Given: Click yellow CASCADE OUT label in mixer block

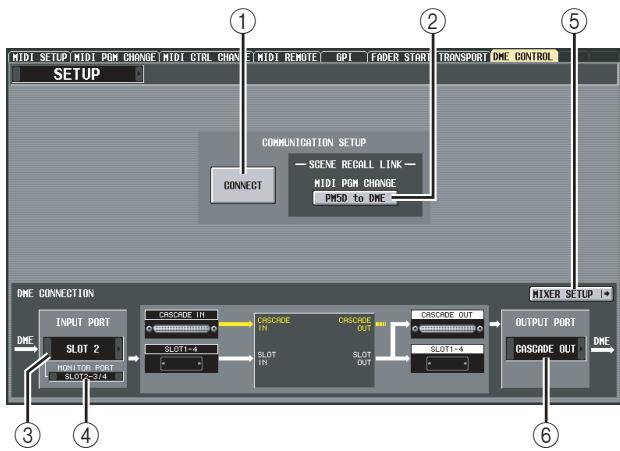Looking at the screenshot, I should tap(355, 324).
